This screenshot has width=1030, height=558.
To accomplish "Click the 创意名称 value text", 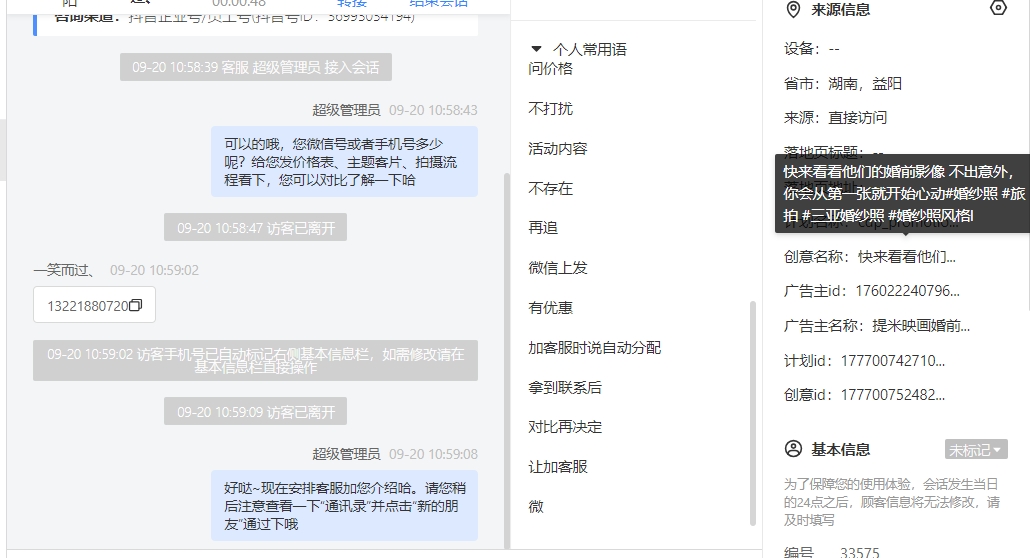I will coord(907,257).
